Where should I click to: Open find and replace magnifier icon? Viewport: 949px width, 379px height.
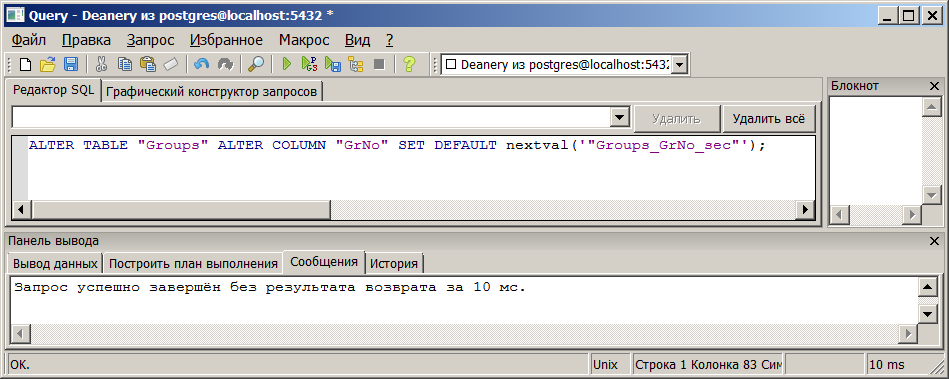[x=256, y=64]
